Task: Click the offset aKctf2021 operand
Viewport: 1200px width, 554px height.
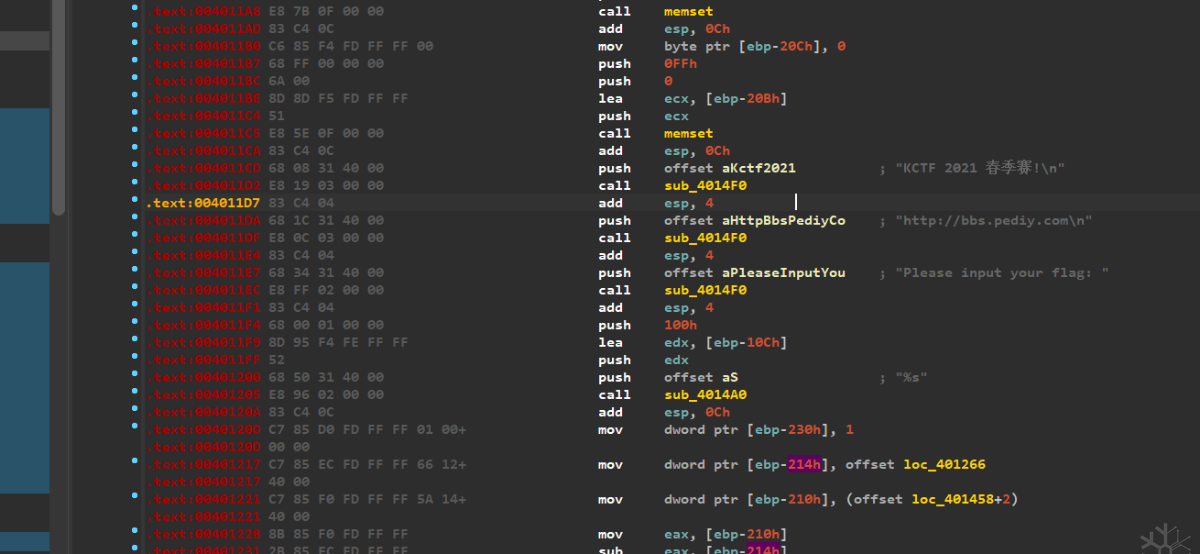Action: 730,168
